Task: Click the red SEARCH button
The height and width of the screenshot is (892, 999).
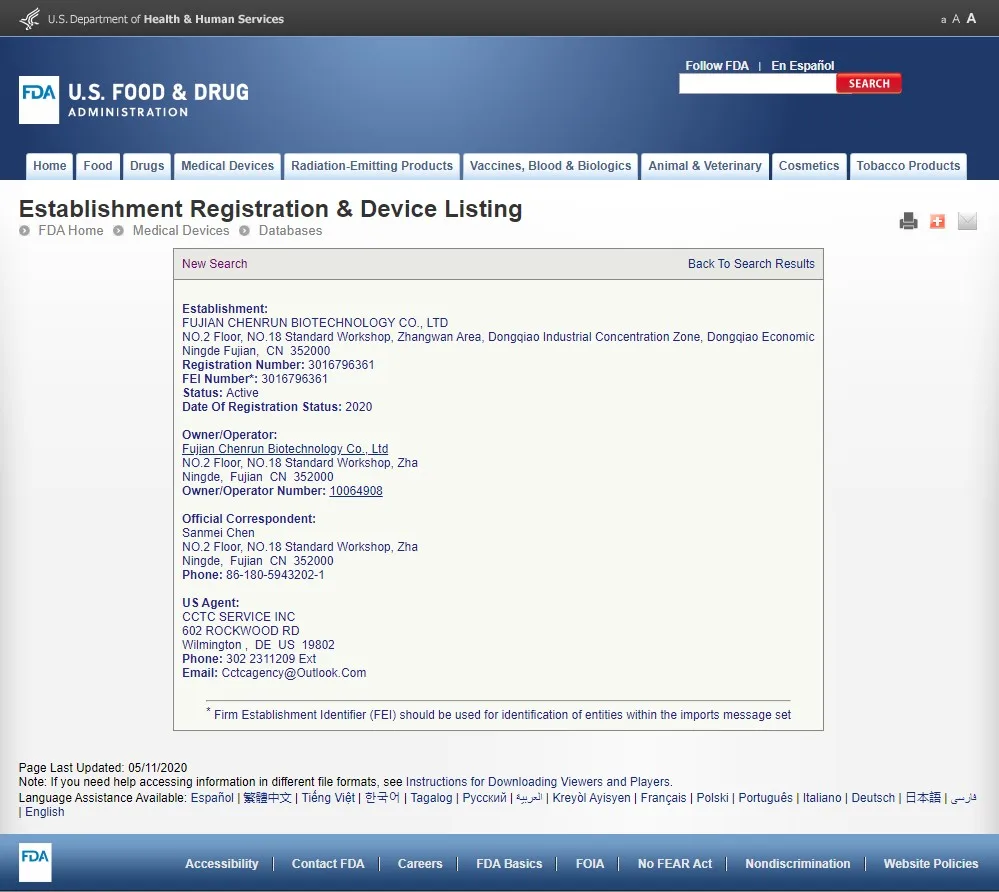Action: pyautogui.click(x=868, y=83)
